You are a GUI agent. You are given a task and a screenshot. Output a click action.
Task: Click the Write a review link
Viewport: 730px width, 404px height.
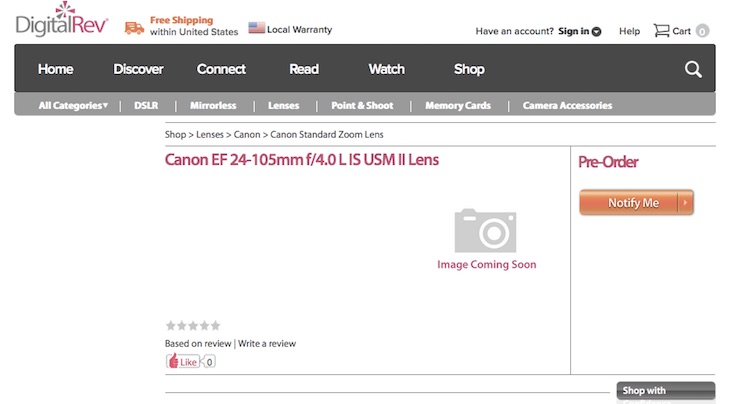click(x=267, y=343)
